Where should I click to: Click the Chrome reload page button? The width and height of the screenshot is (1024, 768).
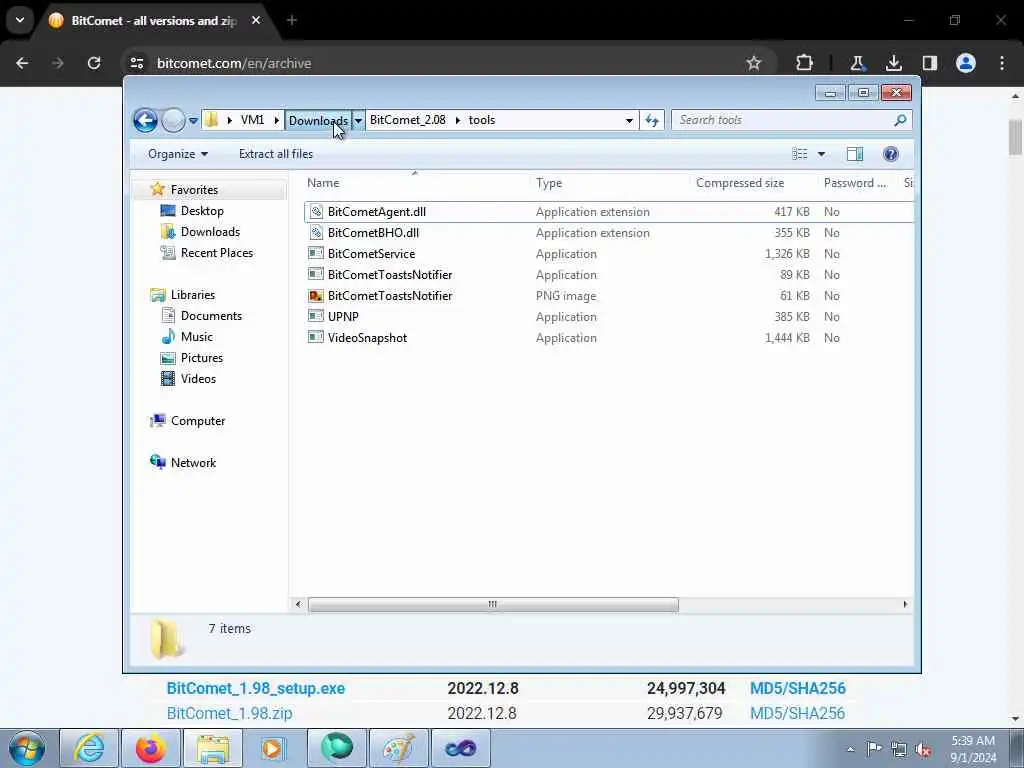pyautogui.click(x=94, y=63)
